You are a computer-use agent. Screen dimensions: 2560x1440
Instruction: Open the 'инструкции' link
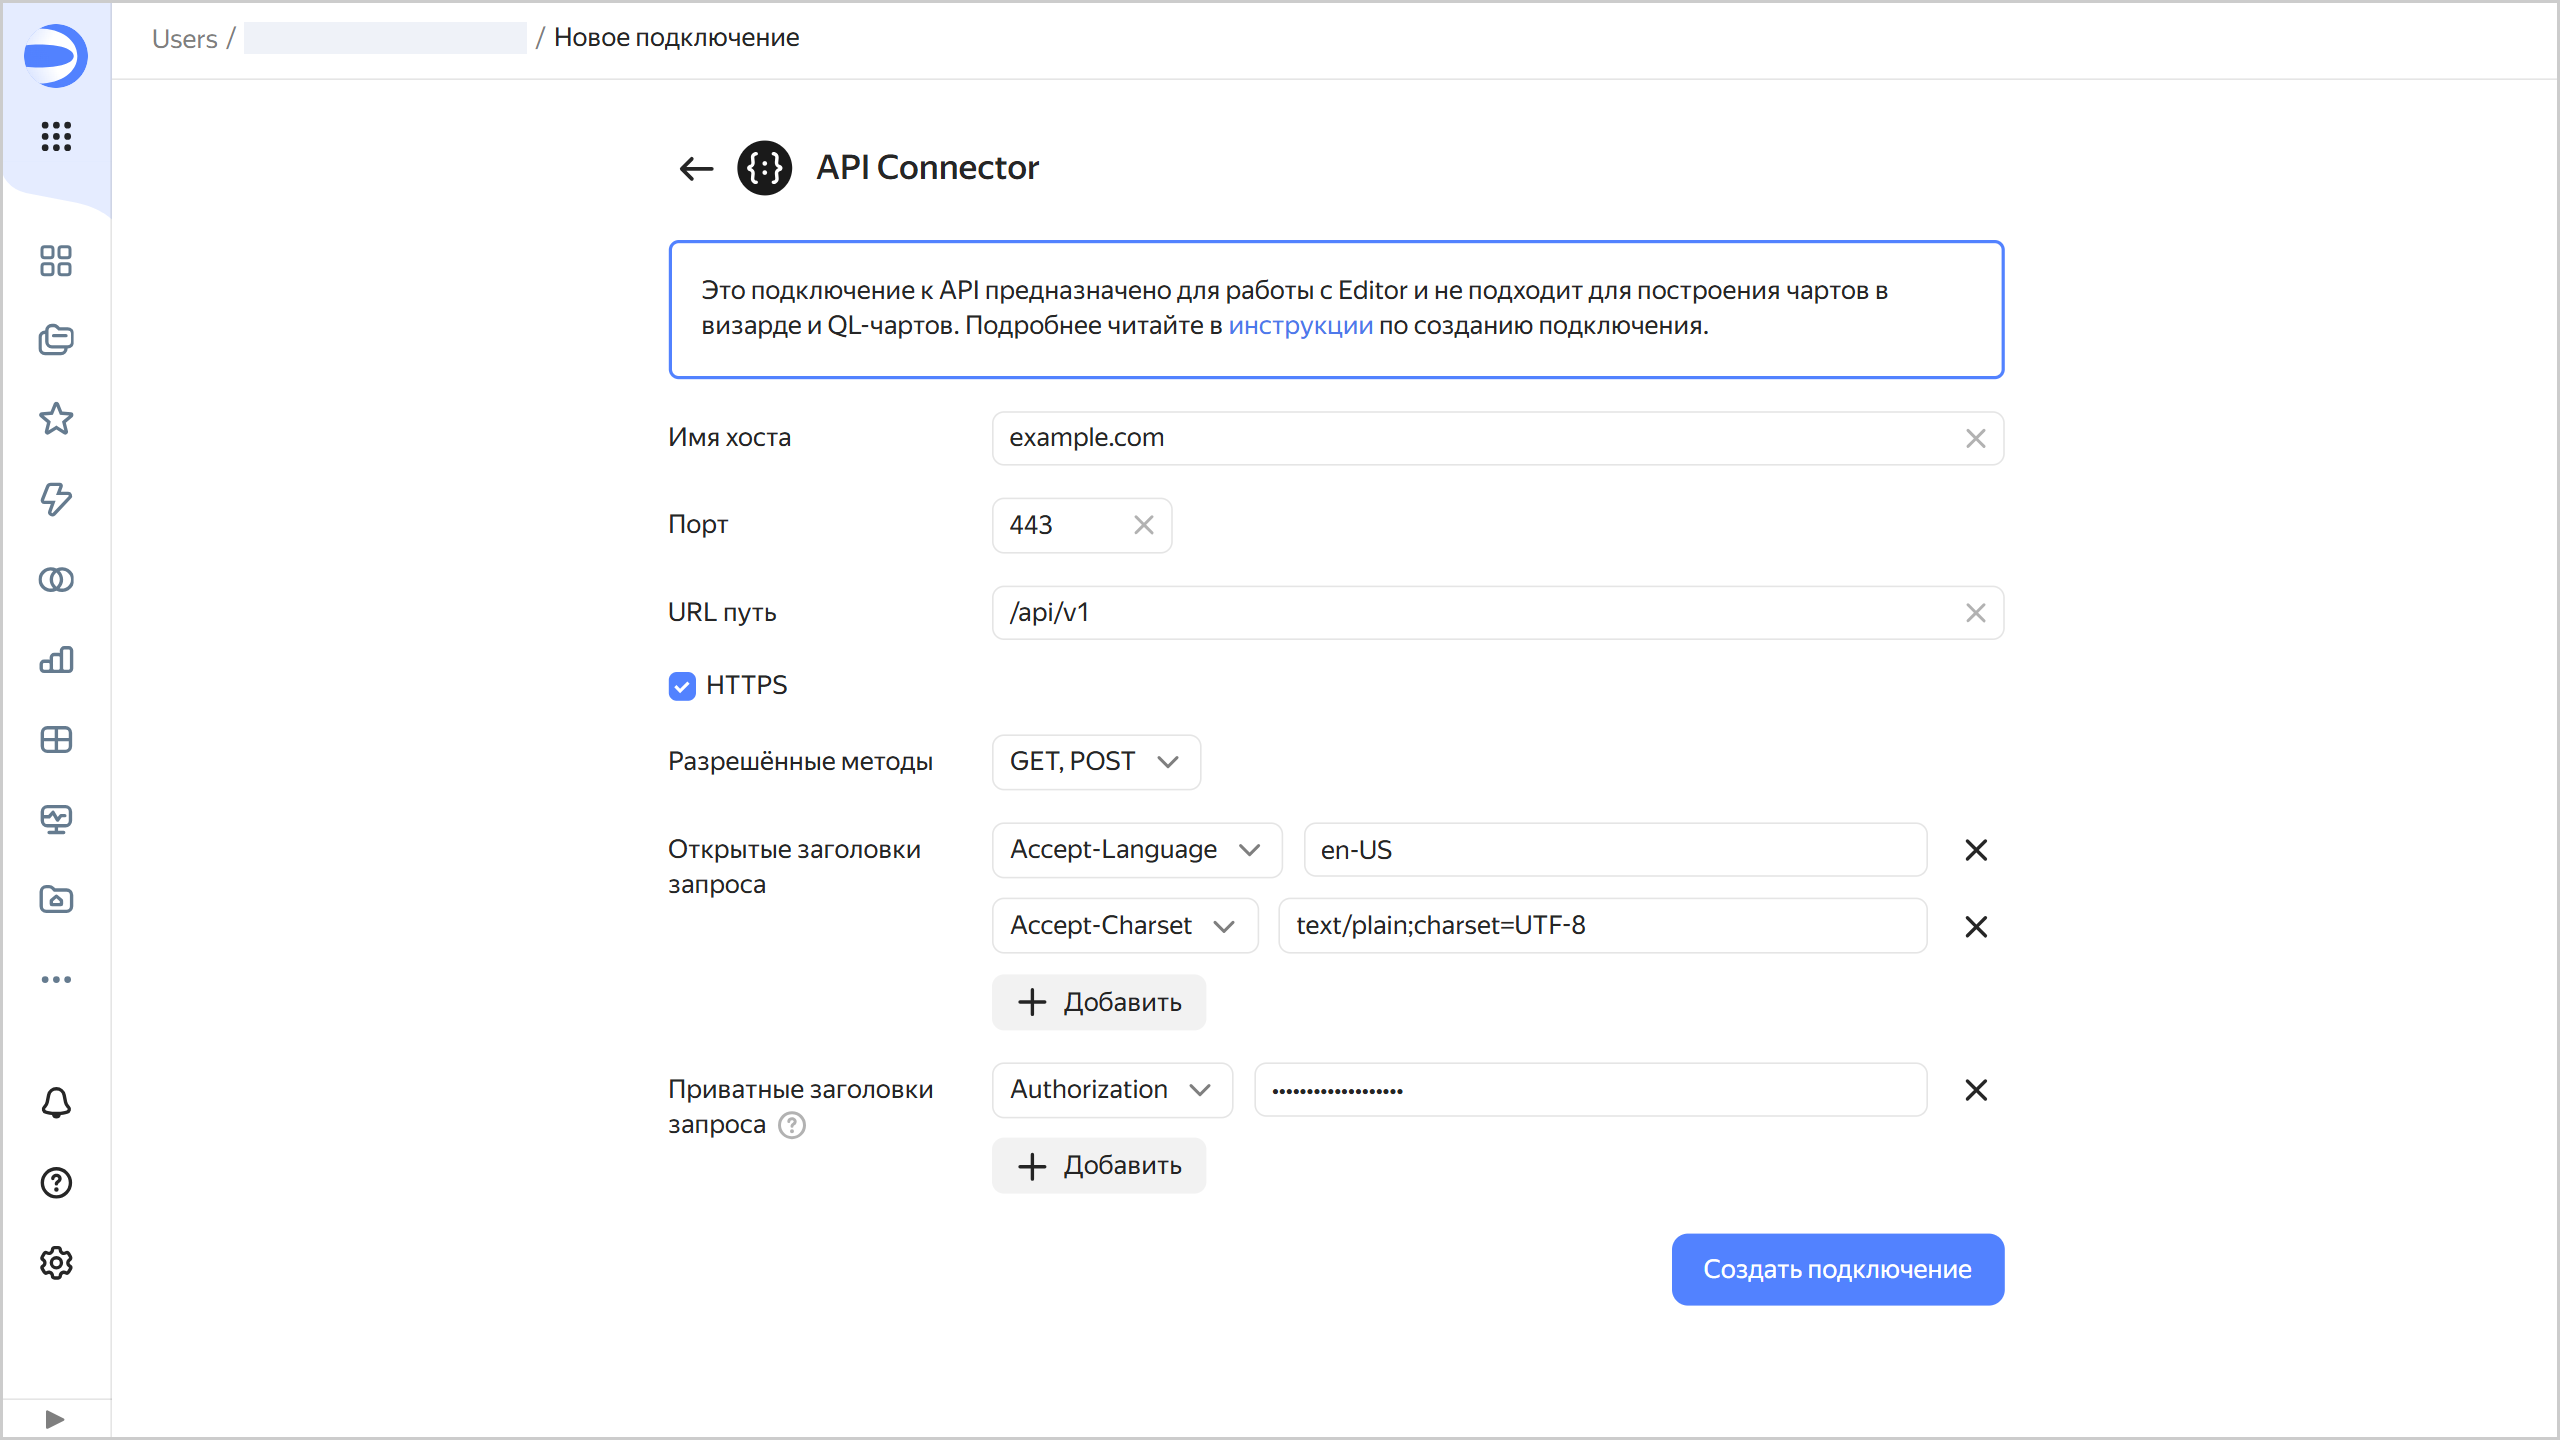point(1300,326)
